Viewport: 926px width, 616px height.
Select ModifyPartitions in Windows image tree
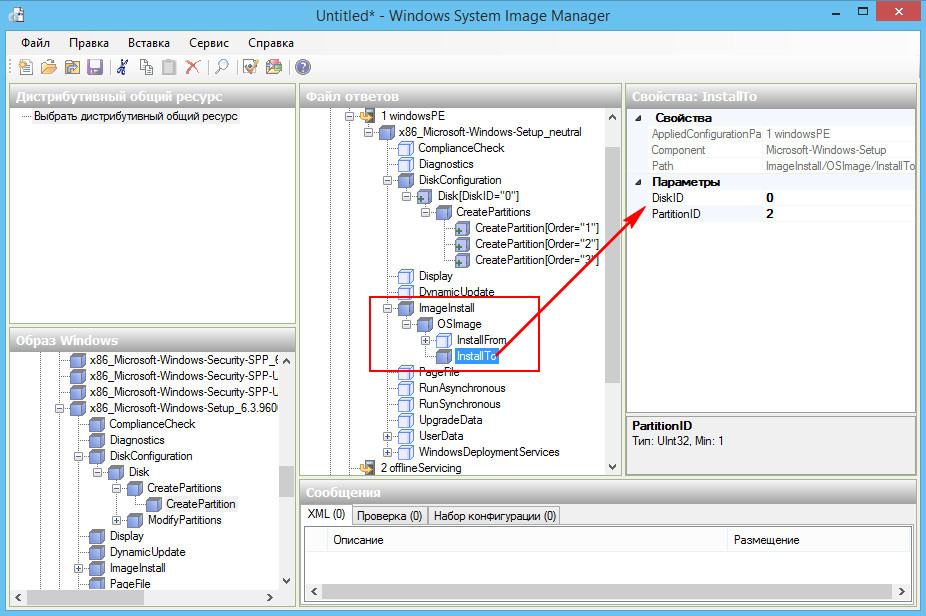(185, 520)
